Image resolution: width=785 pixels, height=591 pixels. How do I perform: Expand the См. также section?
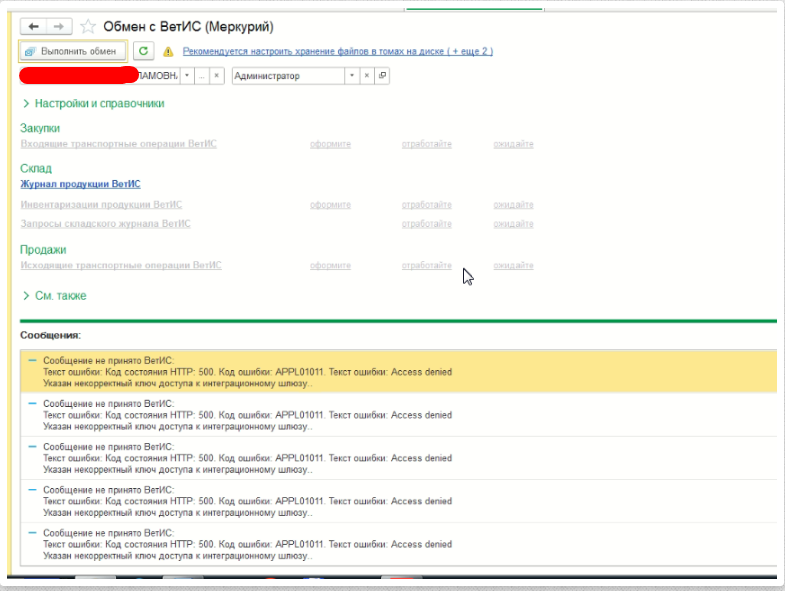[55, 296]
